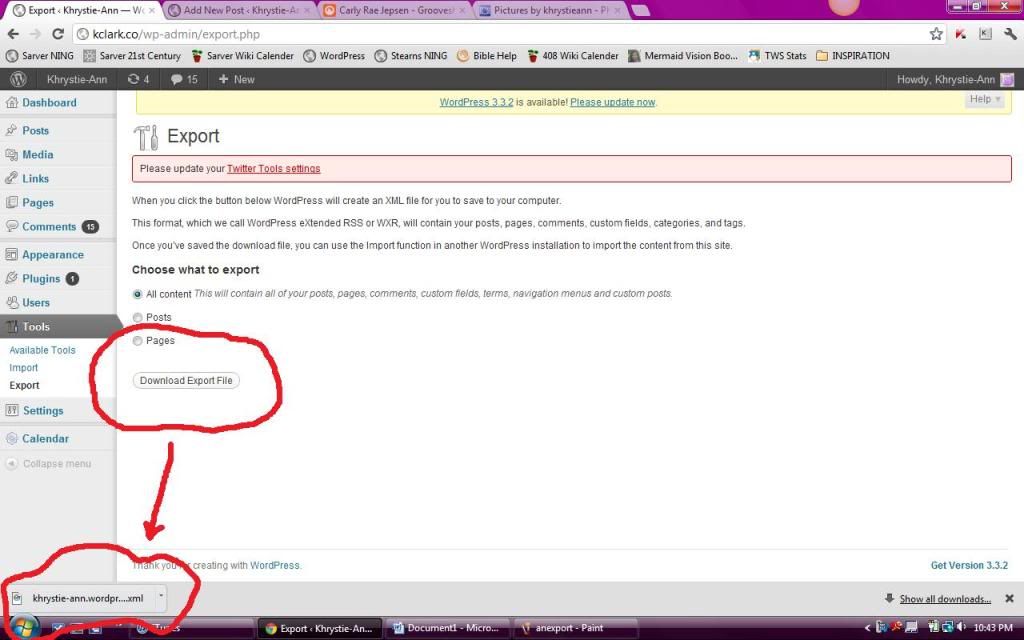Screen dimensions: 1024x640
Task: Close the downloads bar with the X
Action: (1009, 598)
